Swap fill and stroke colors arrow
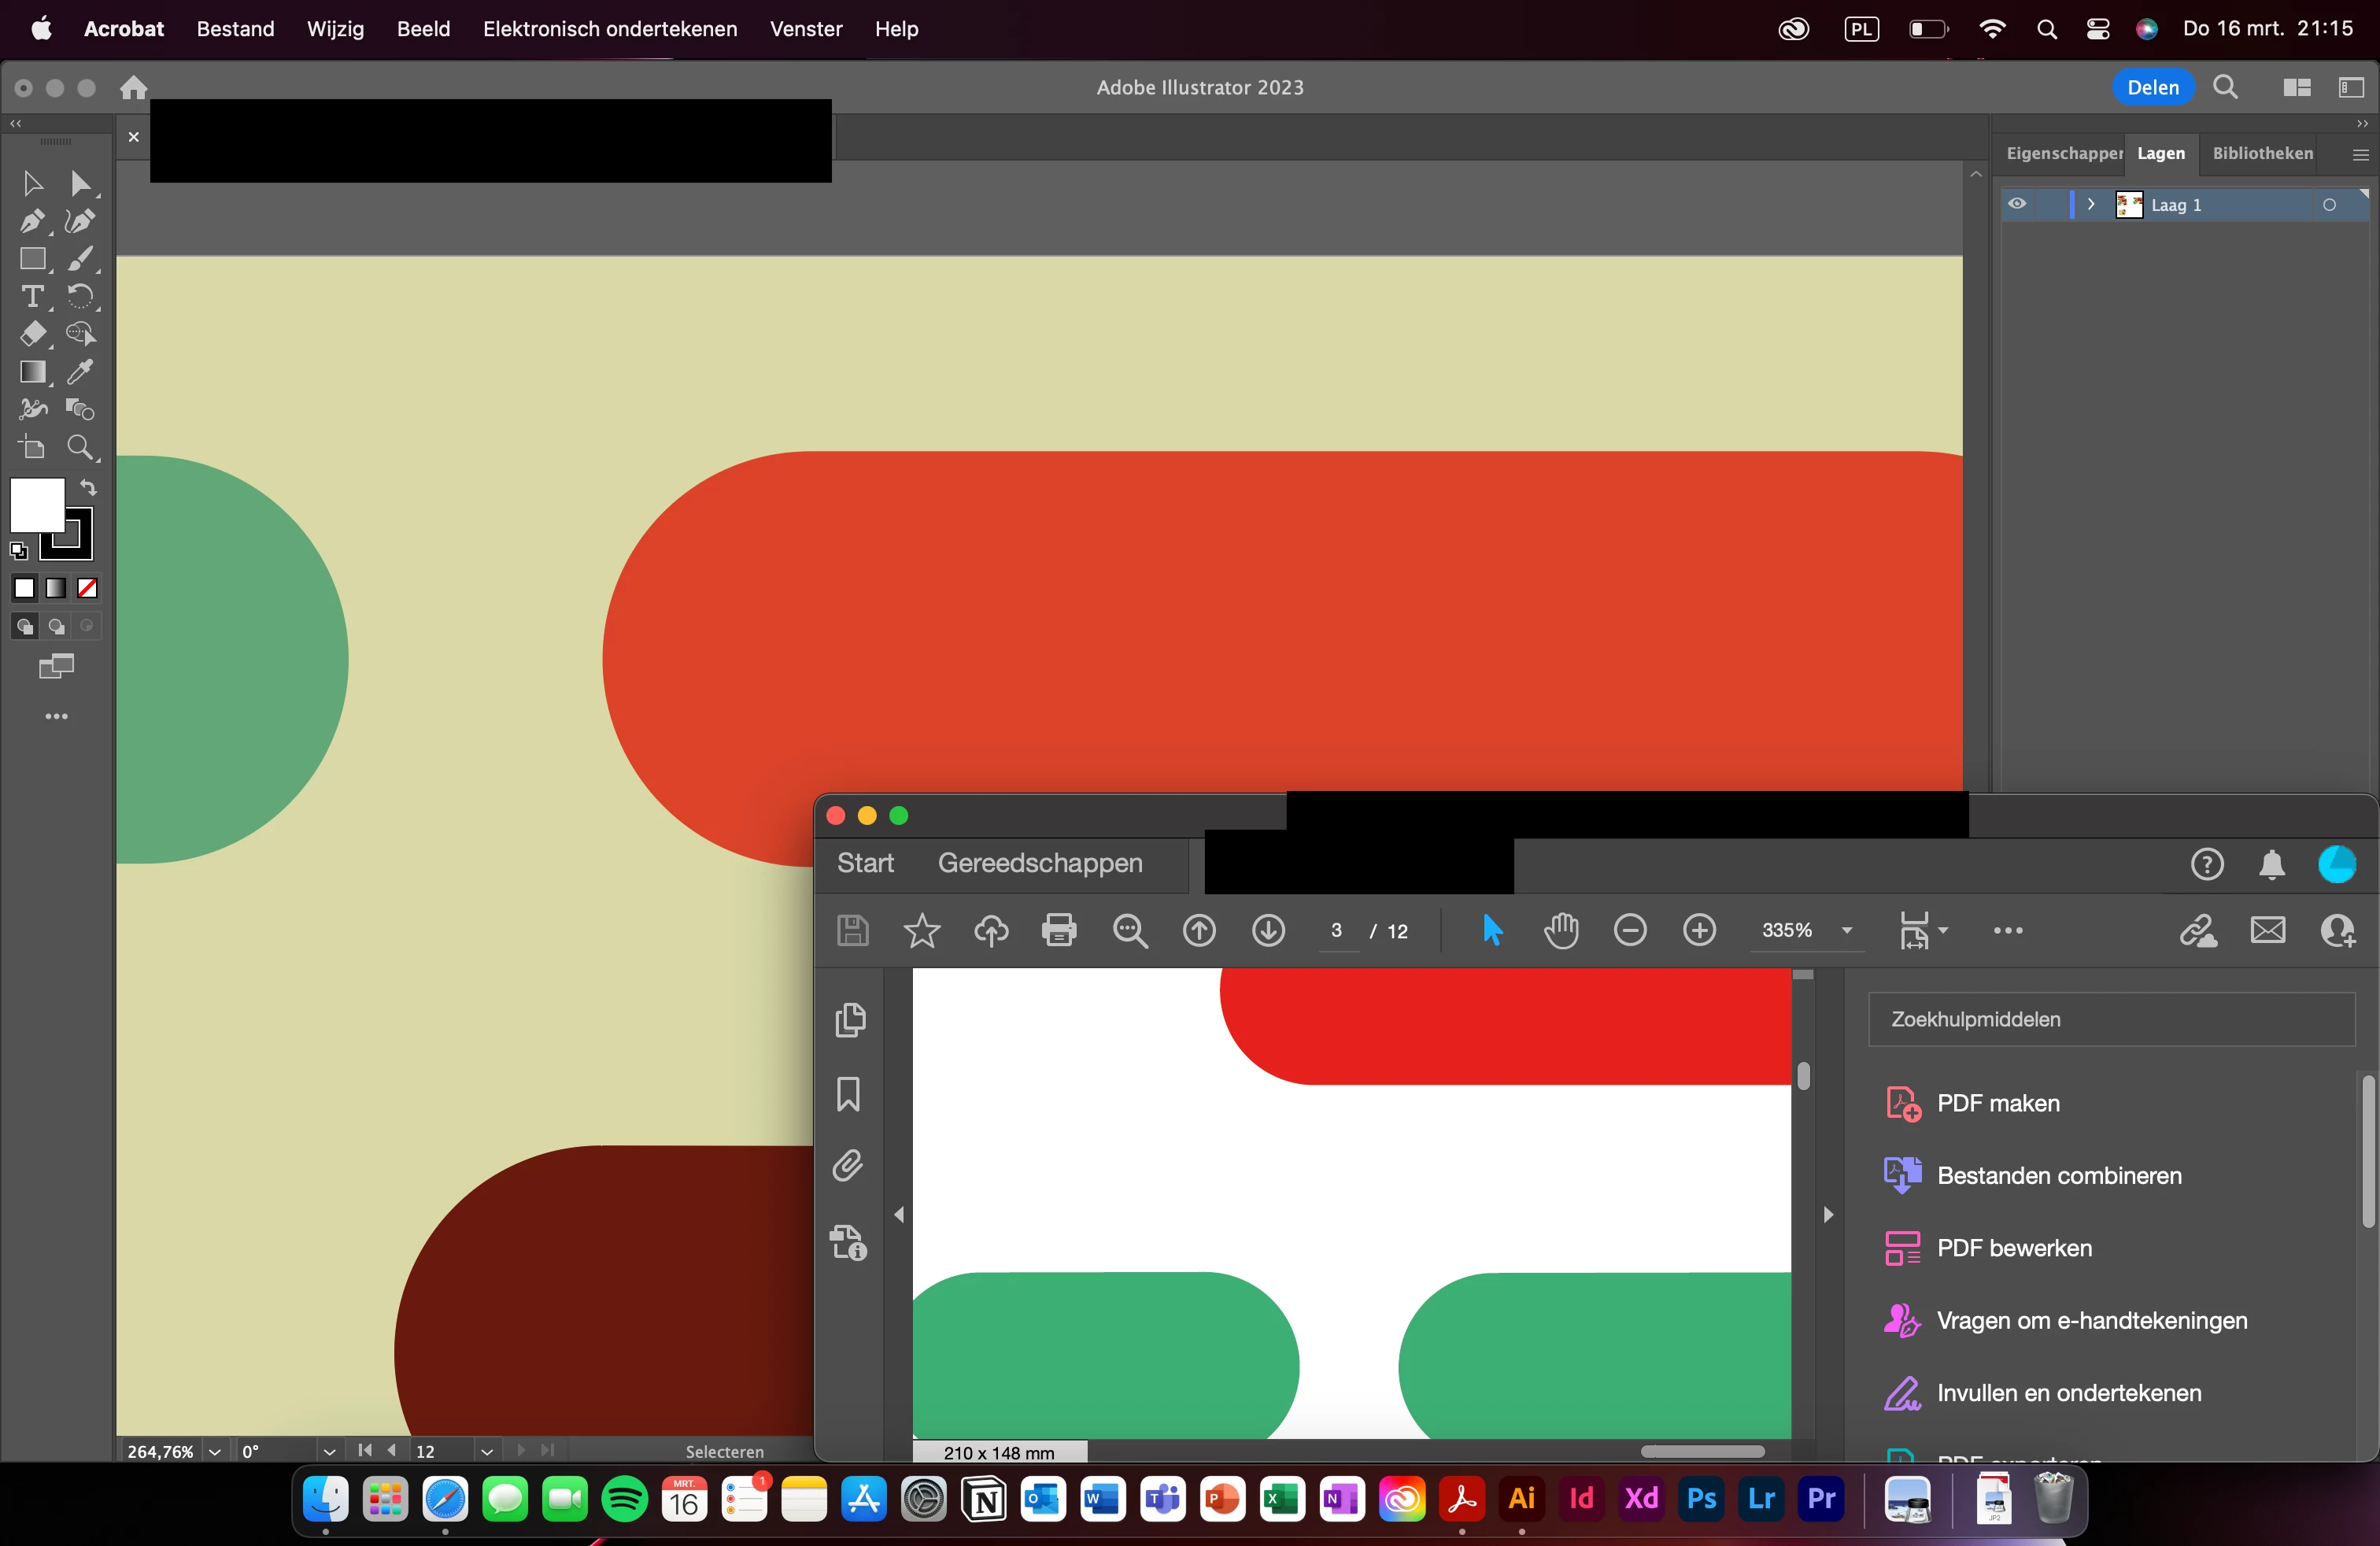Image resolution: width=2380 pixels, height=1546 pixels. click(x=88, y=488)
